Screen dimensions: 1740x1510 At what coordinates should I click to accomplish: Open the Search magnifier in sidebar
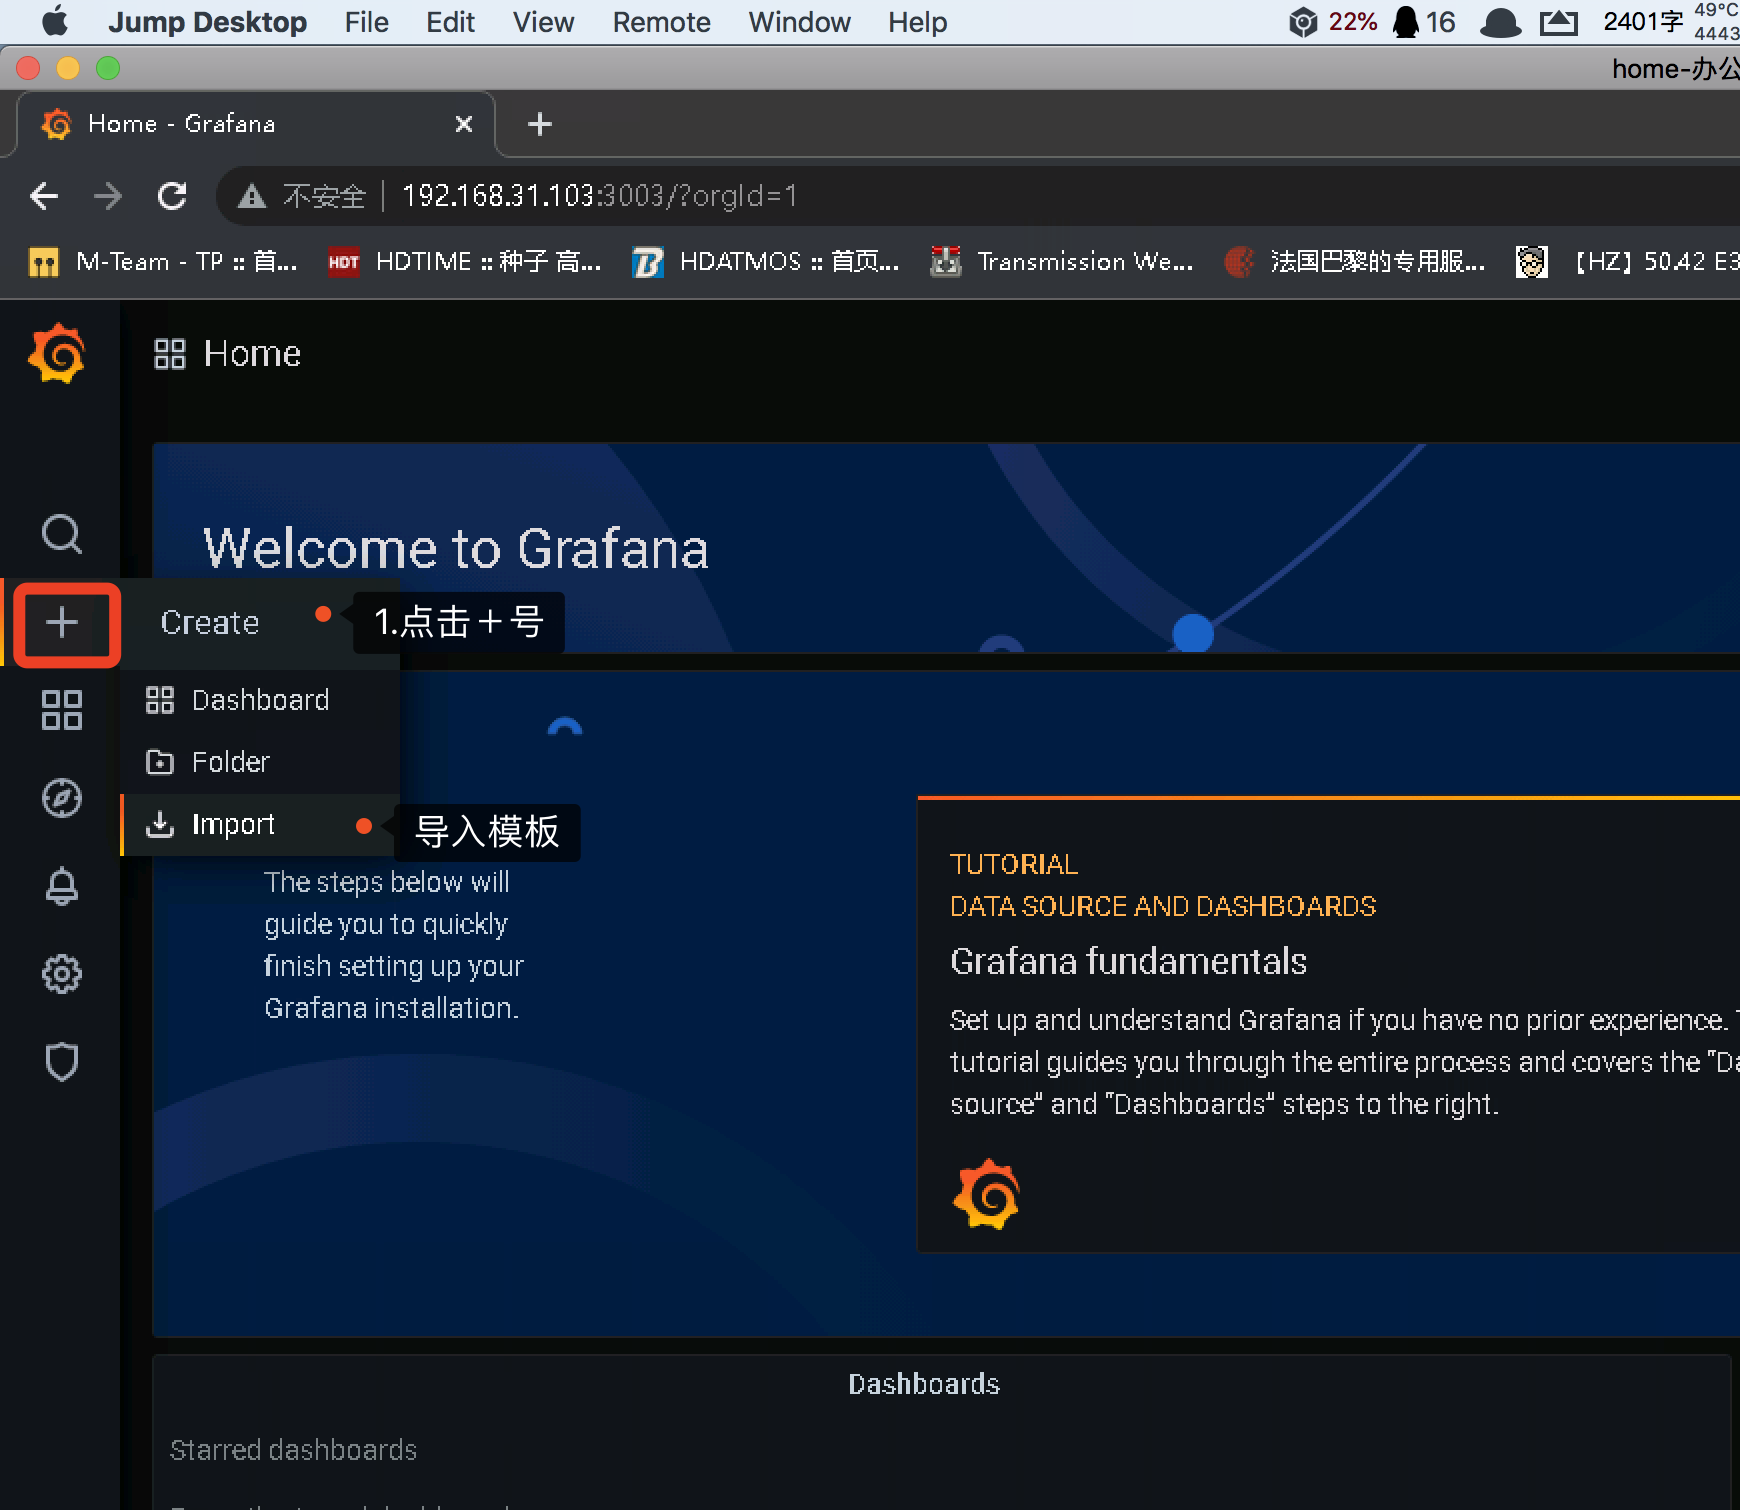coord(62,534)
